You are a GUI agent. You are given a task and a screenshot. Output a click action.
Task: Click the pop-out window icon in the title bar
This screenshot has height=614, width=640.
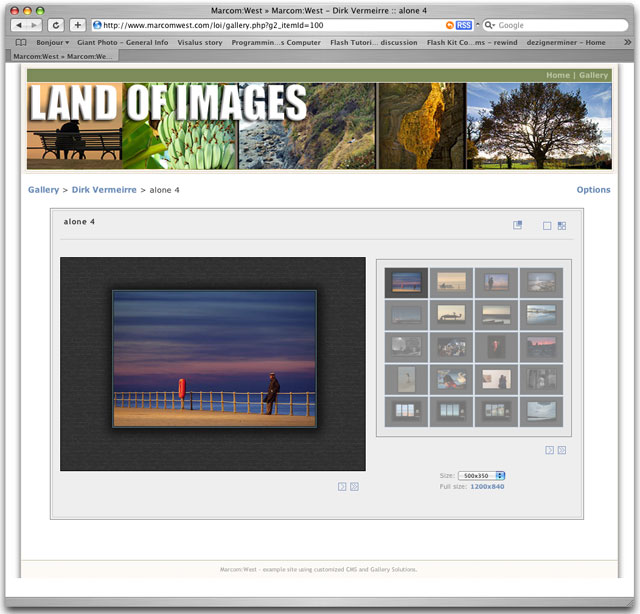(517, 225)
